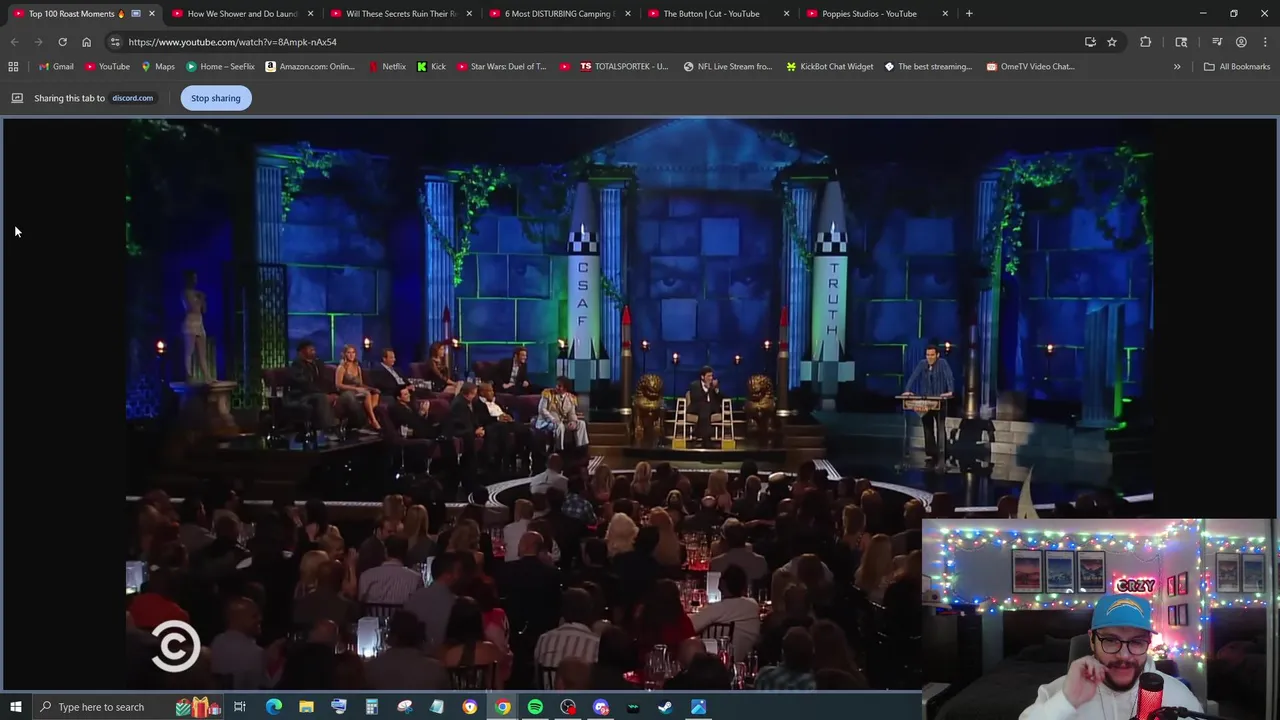The image size is (1280, 720).
Task: Go back to the previous page
Action: click(14, 42)
